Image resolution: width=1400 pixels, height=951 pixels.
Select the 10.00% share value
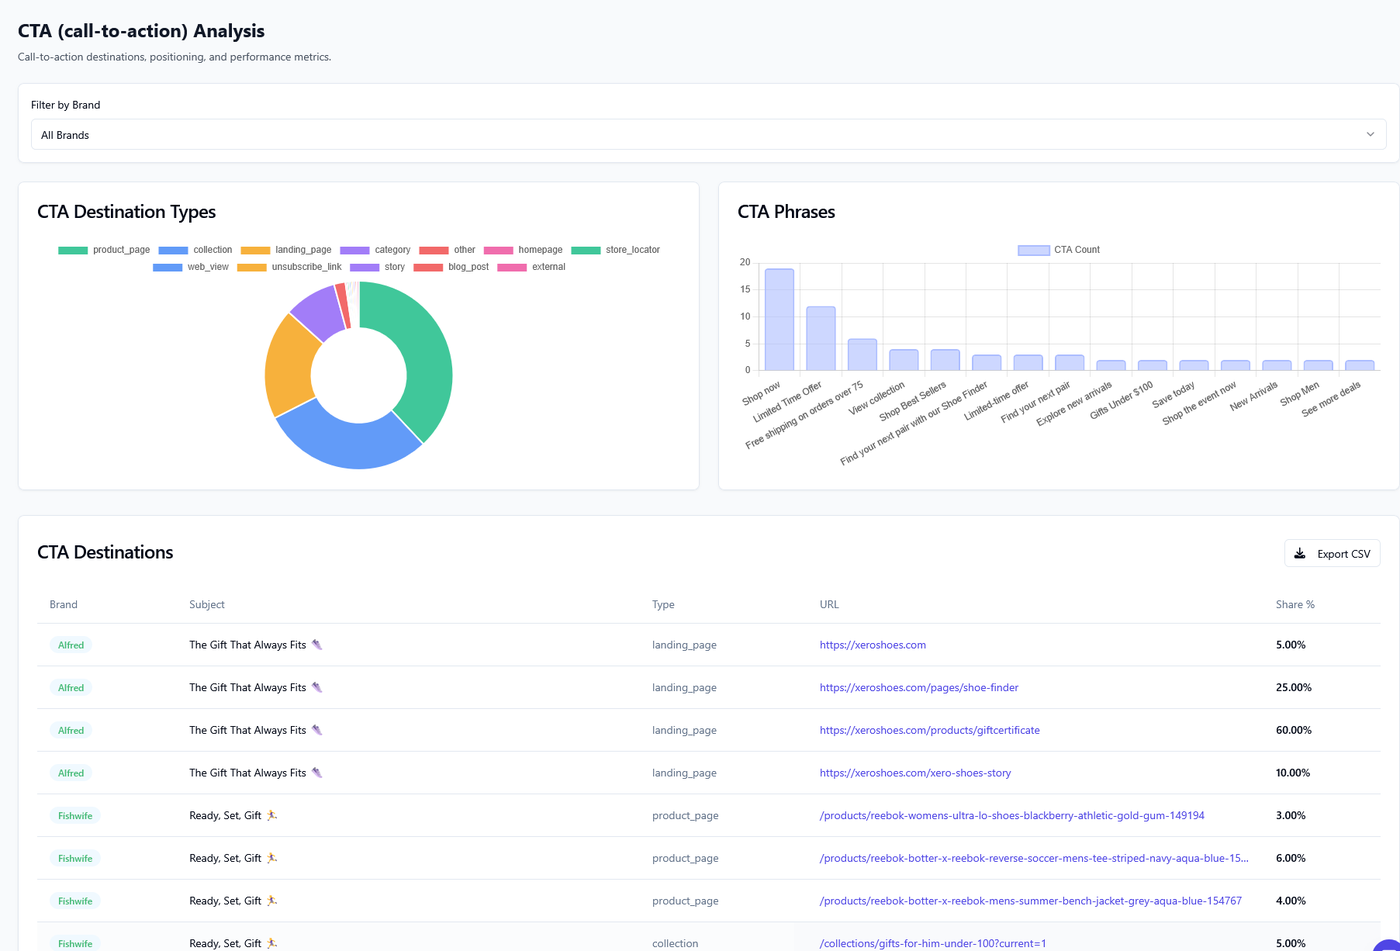(x=1293, y=773)
